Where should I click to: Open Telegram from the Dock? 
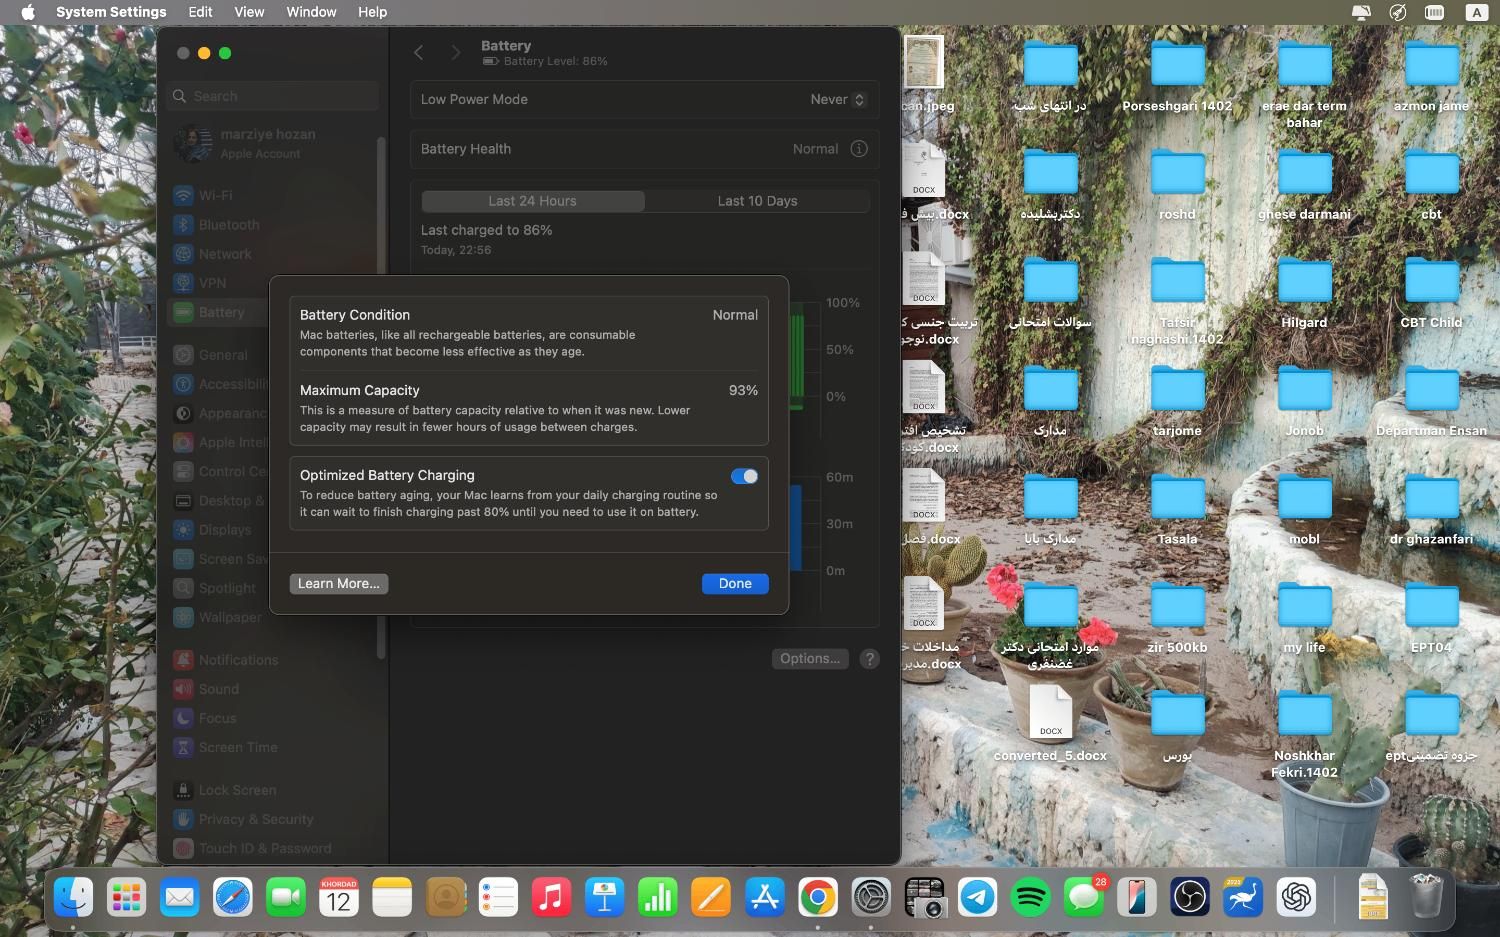pos(977,897)
